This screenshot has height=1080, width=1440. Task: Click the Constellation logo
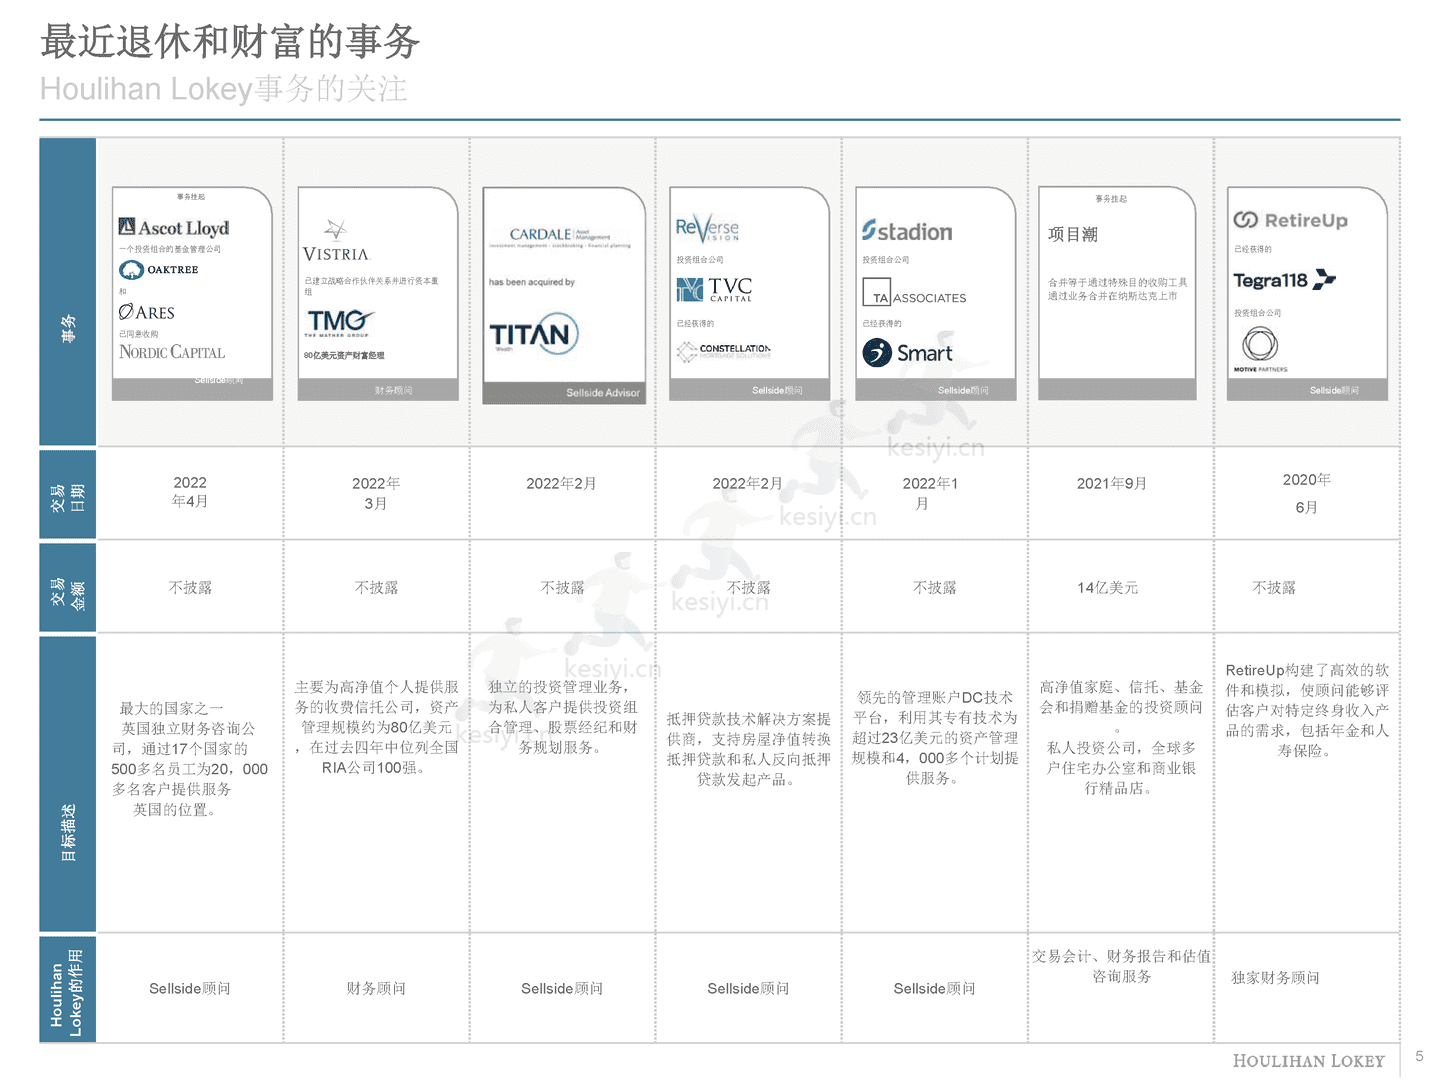click(x=724, y=351)
